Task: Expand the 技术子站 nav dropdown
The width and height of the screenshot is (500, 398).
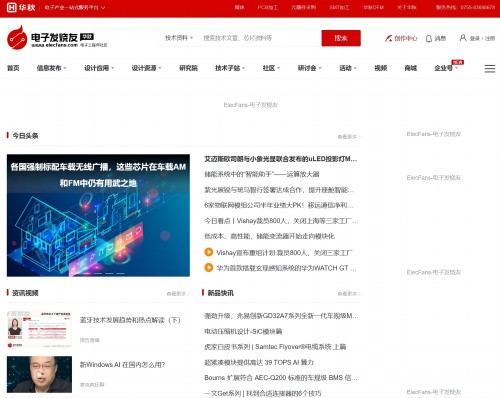Action: click(230, 68)
